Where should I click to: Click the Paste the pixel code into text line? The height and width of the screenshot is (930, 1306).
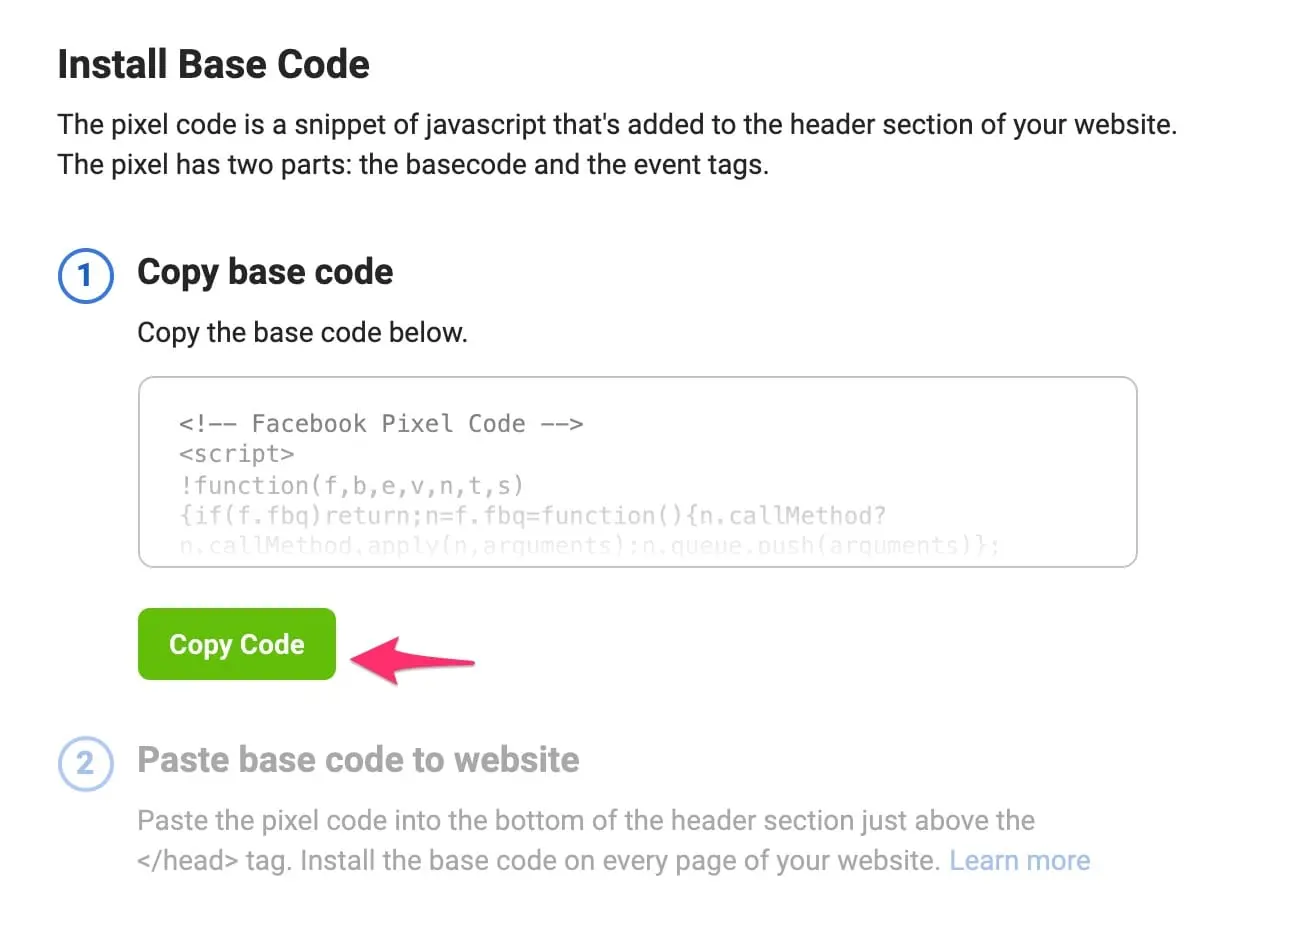586,821
